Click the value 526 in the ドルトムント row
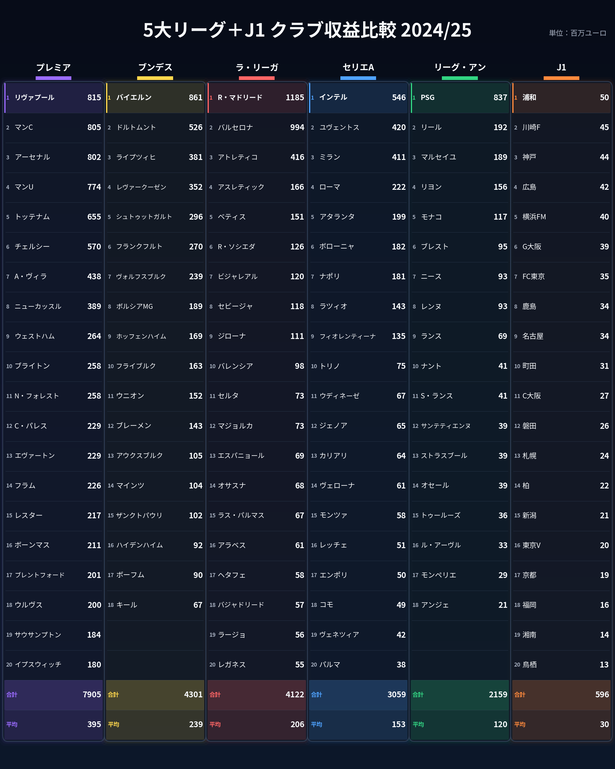Image resolution: width=615 pixels, height=769 pixels. [x=196, y=128]
